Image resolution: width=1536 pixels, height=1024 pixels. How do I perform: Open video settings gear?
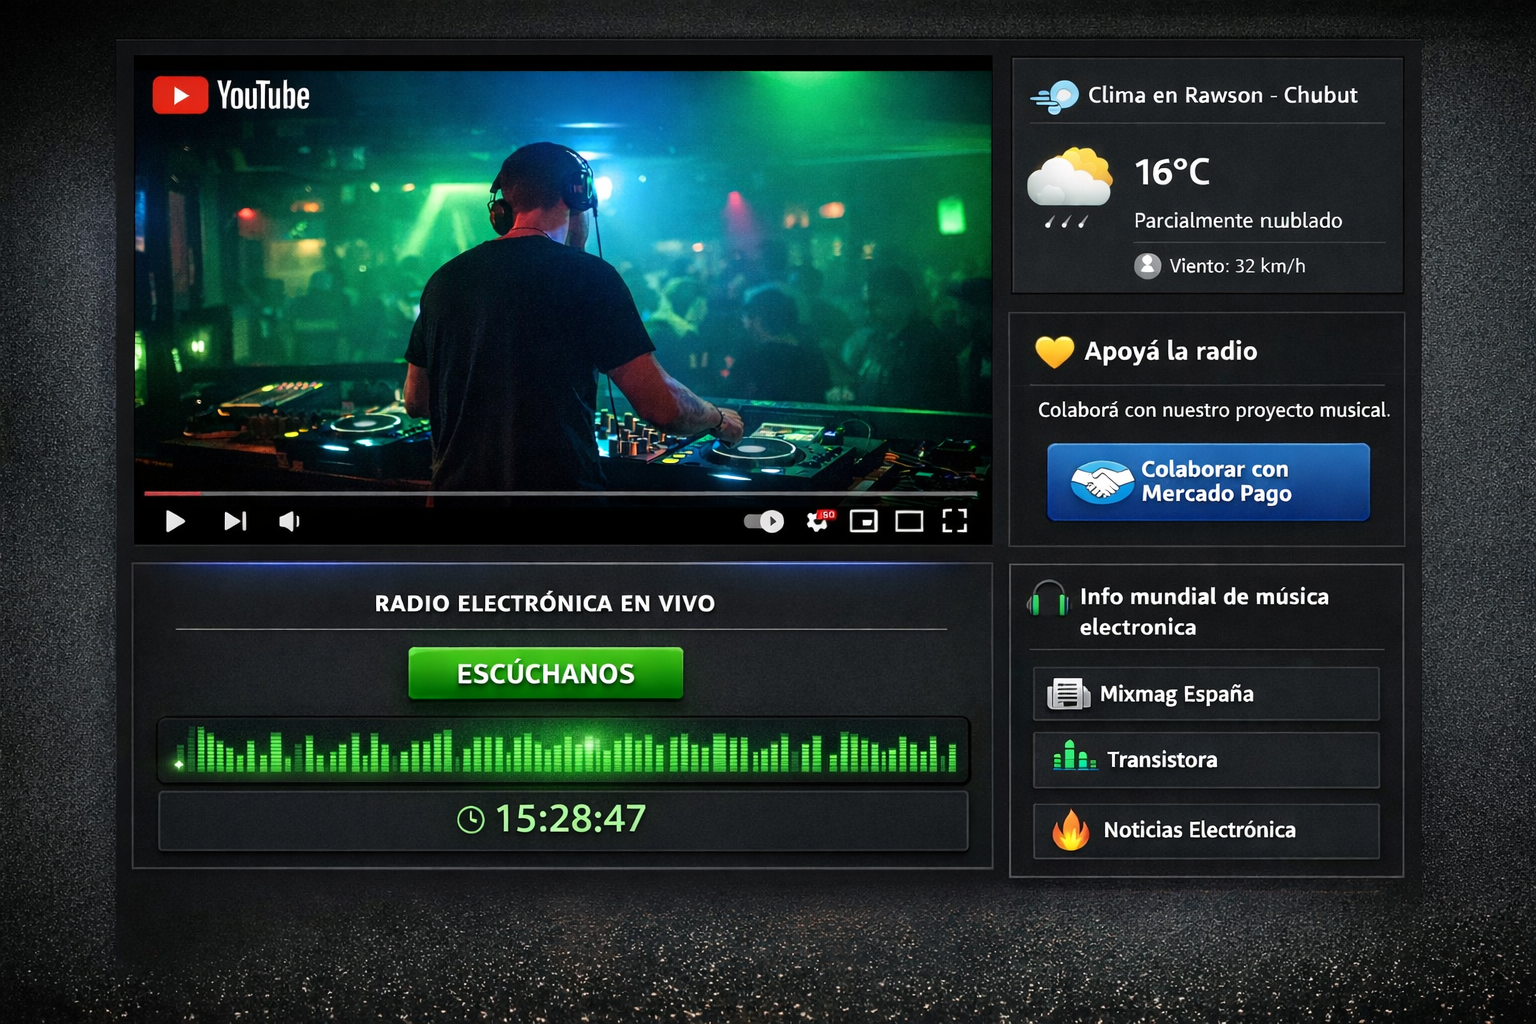point(818,521)
